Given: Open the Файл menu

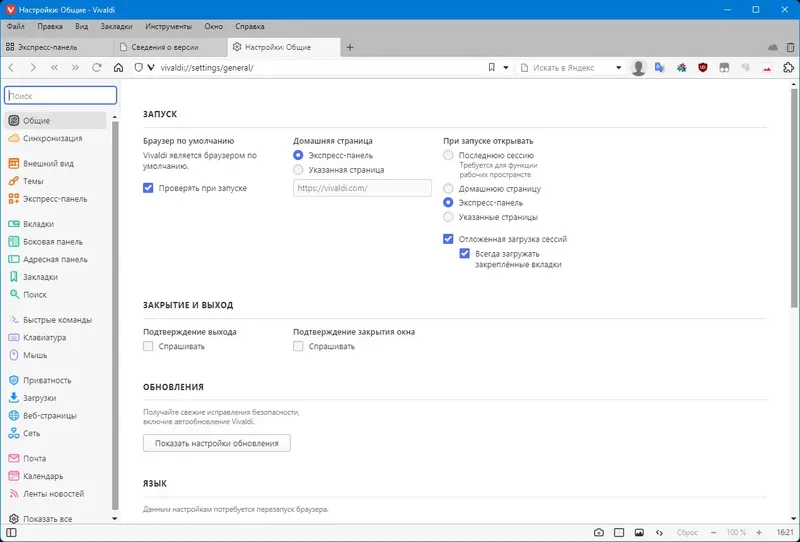Looking at the screenshot, I should (x=16, y=26).
